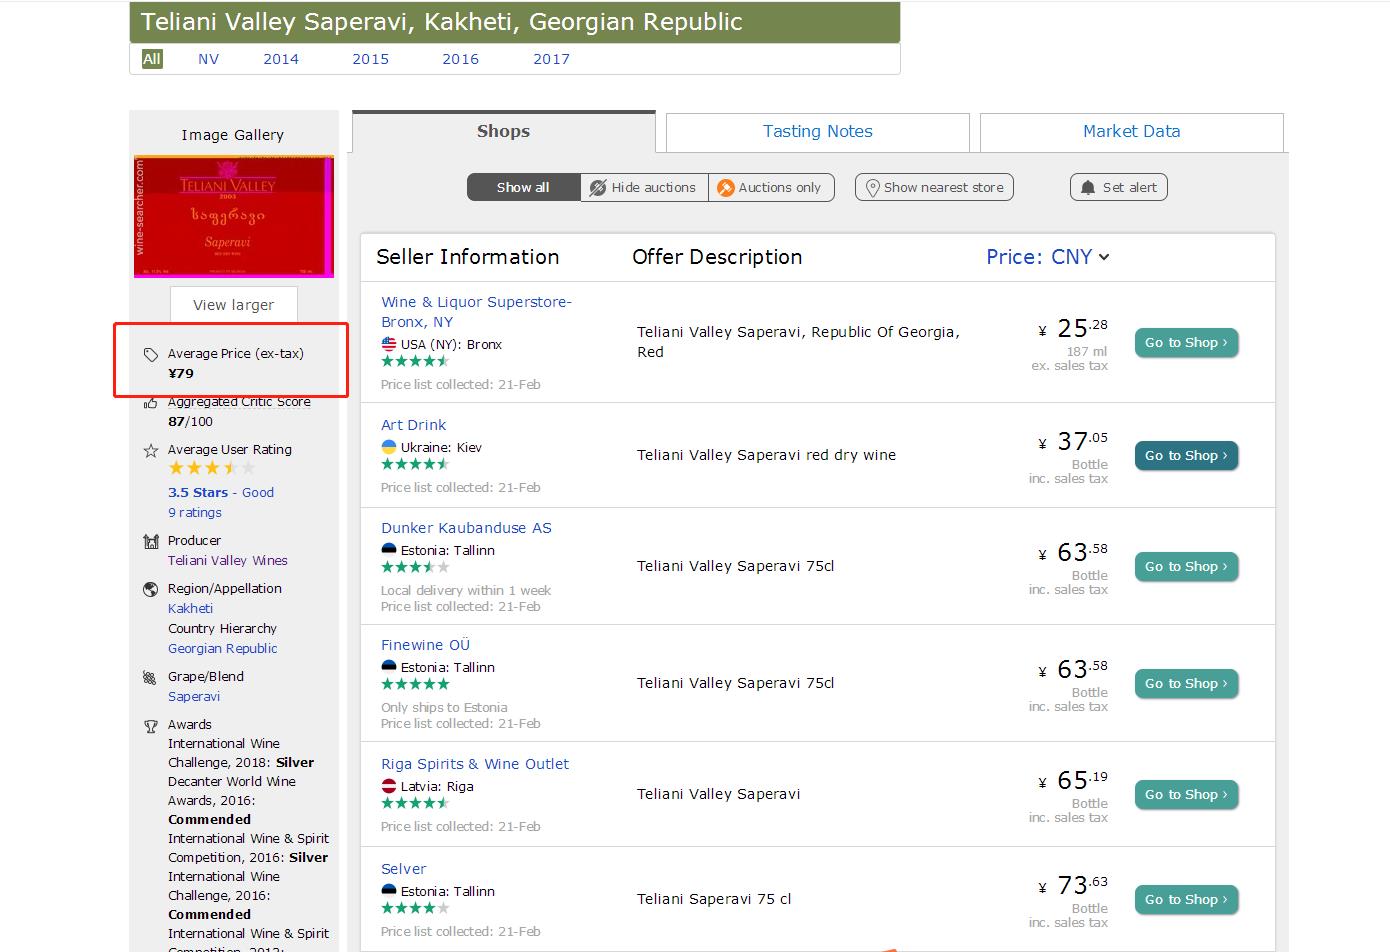This screenshot has width=1390, height=952.
Task: Open the Price CNY currency dropdown
Action: [x=1048, y=257]
